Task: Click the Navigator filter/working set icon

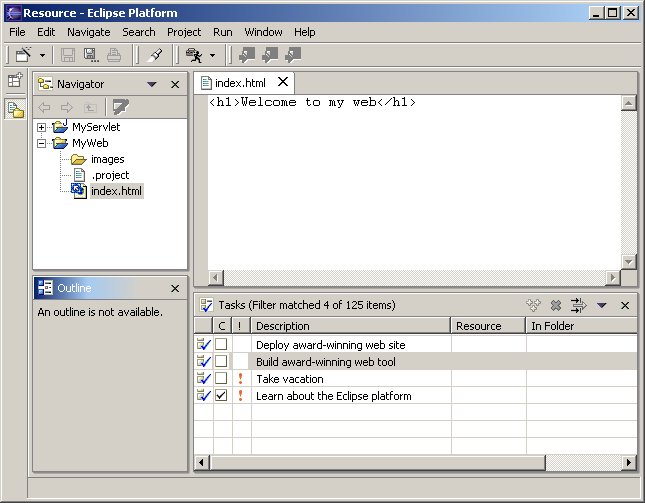Action: pyautogui.click(x=120, y=107)
